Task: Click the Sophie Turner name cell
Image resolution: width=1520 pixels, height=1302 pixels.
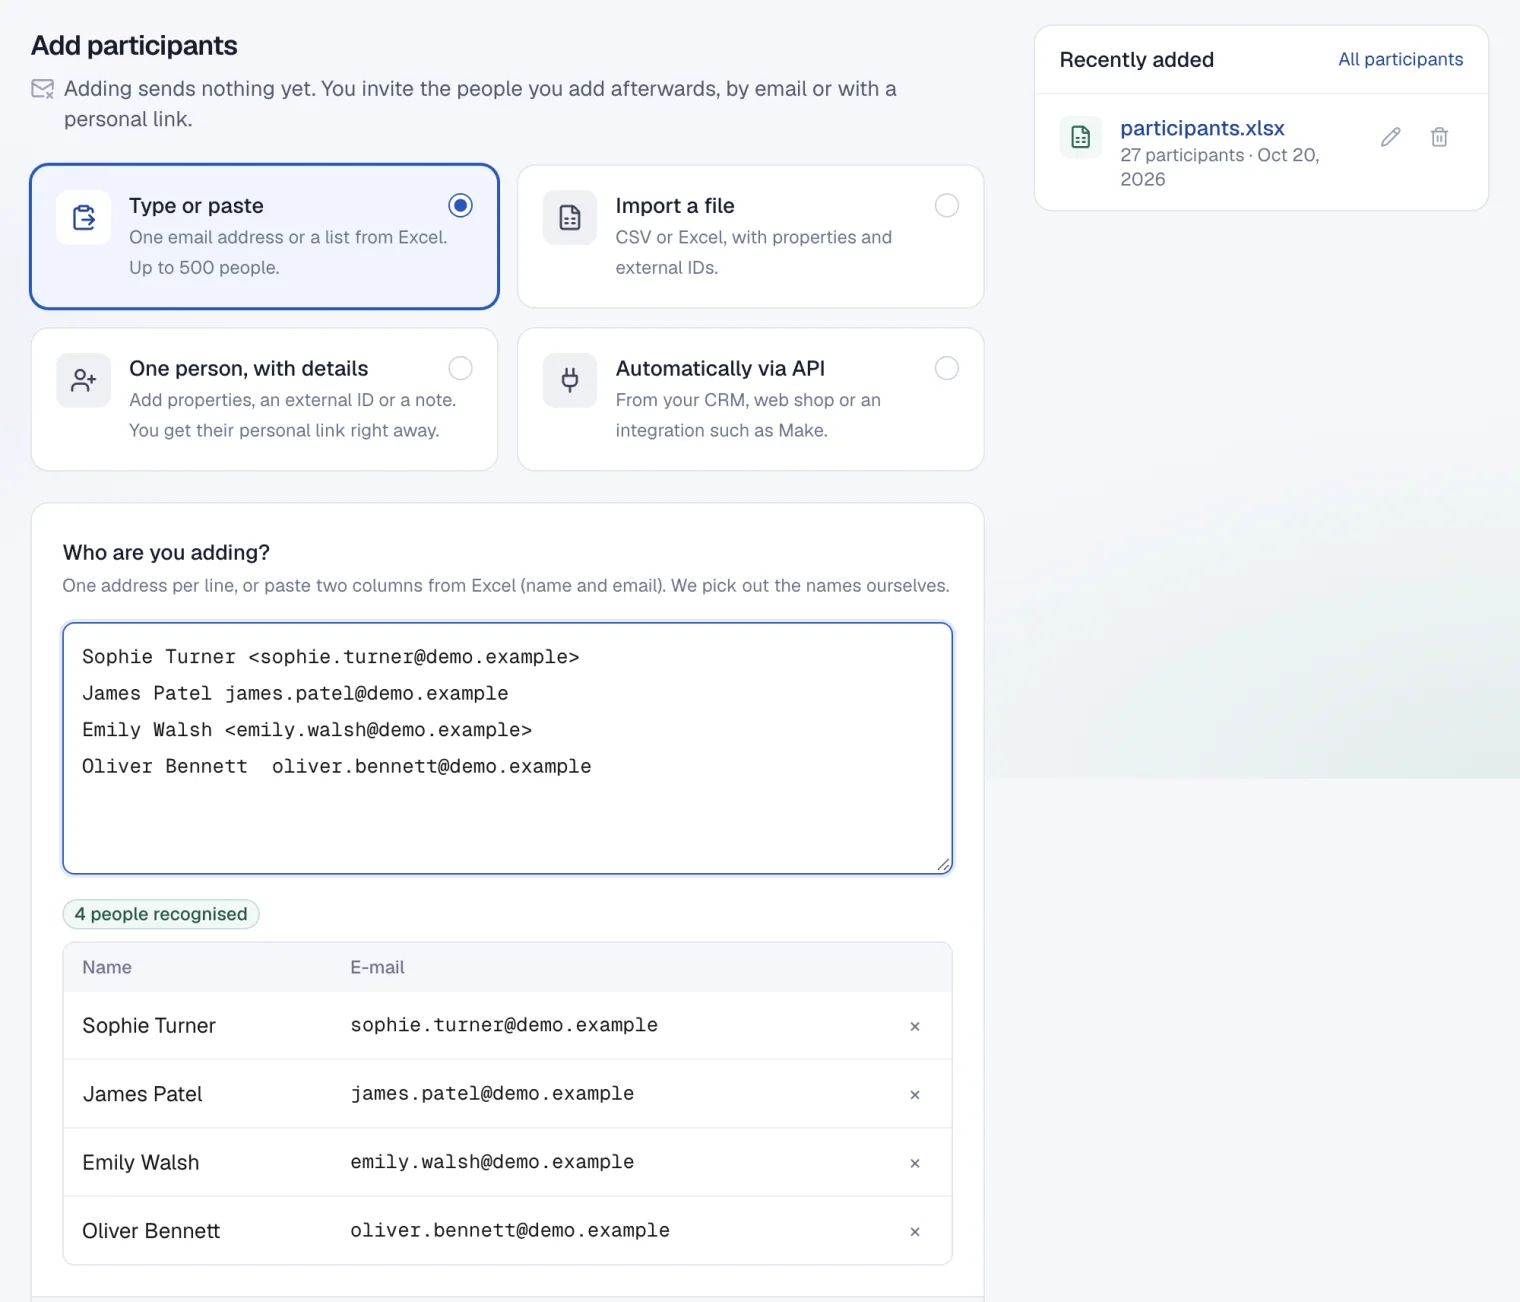Action: click(x=149, y=1026)
